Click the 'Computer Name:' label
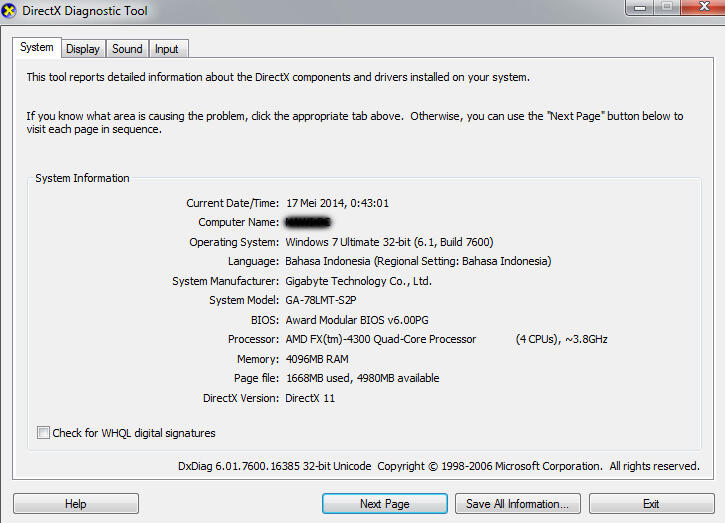 coord(239,222)
